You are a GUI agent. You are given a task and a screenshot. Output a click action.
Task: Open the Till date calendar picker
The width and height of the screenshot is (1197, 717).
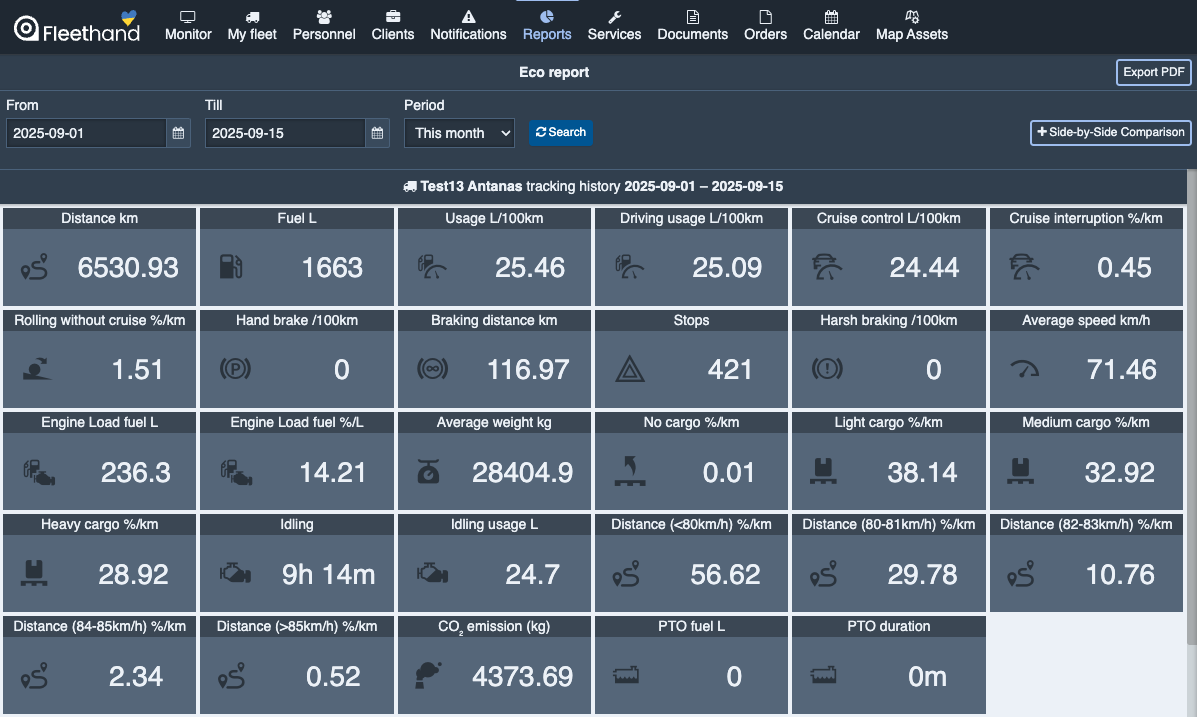point(377,133)
